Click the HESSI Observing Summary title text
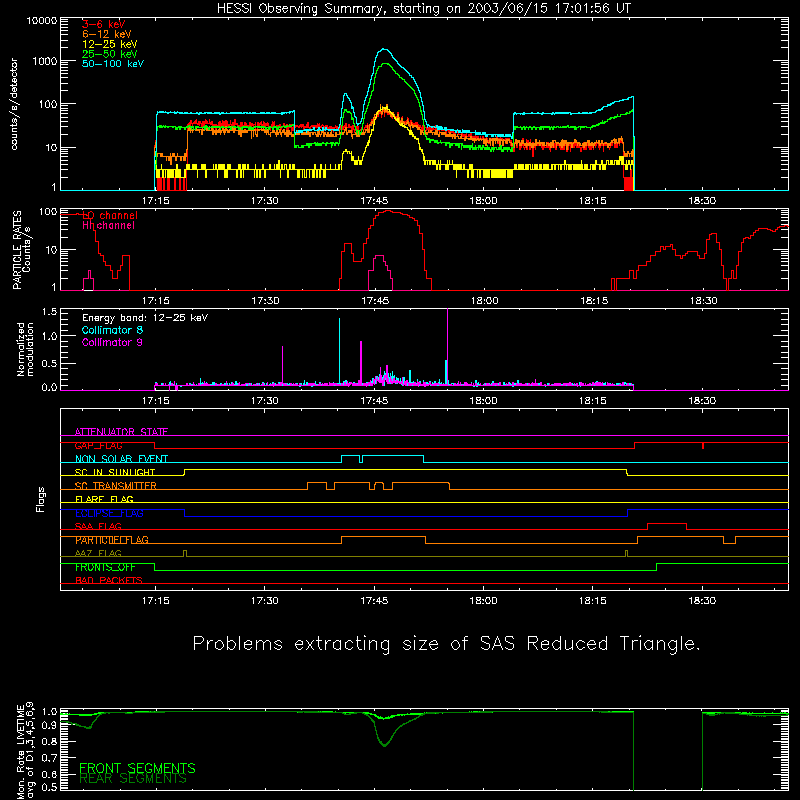This screenshot has width=800, height=800. [x=423, y=8]
